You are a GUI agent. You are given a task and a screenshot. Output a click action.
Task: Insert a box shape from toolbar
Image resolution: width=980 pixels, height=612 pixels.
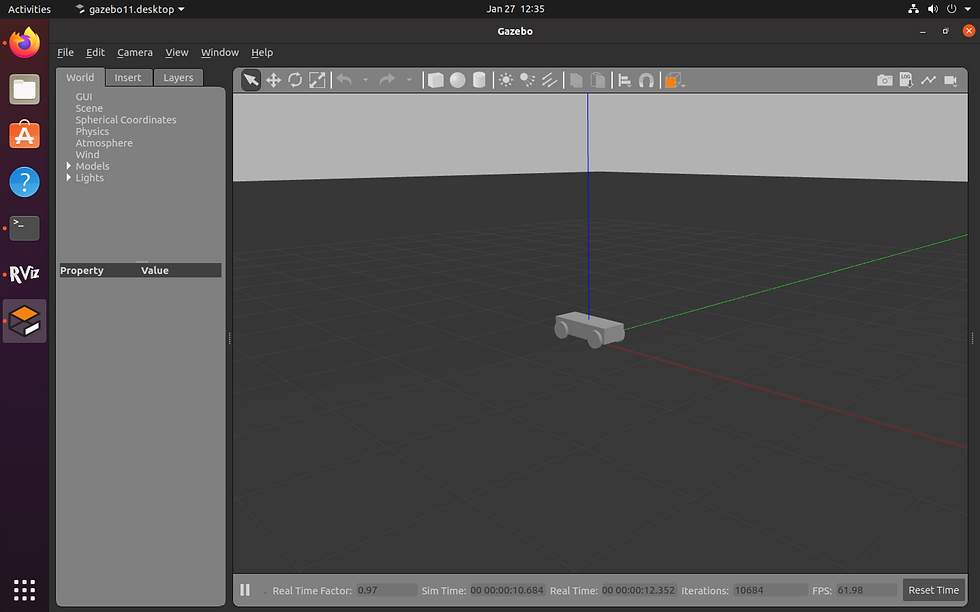436,80
